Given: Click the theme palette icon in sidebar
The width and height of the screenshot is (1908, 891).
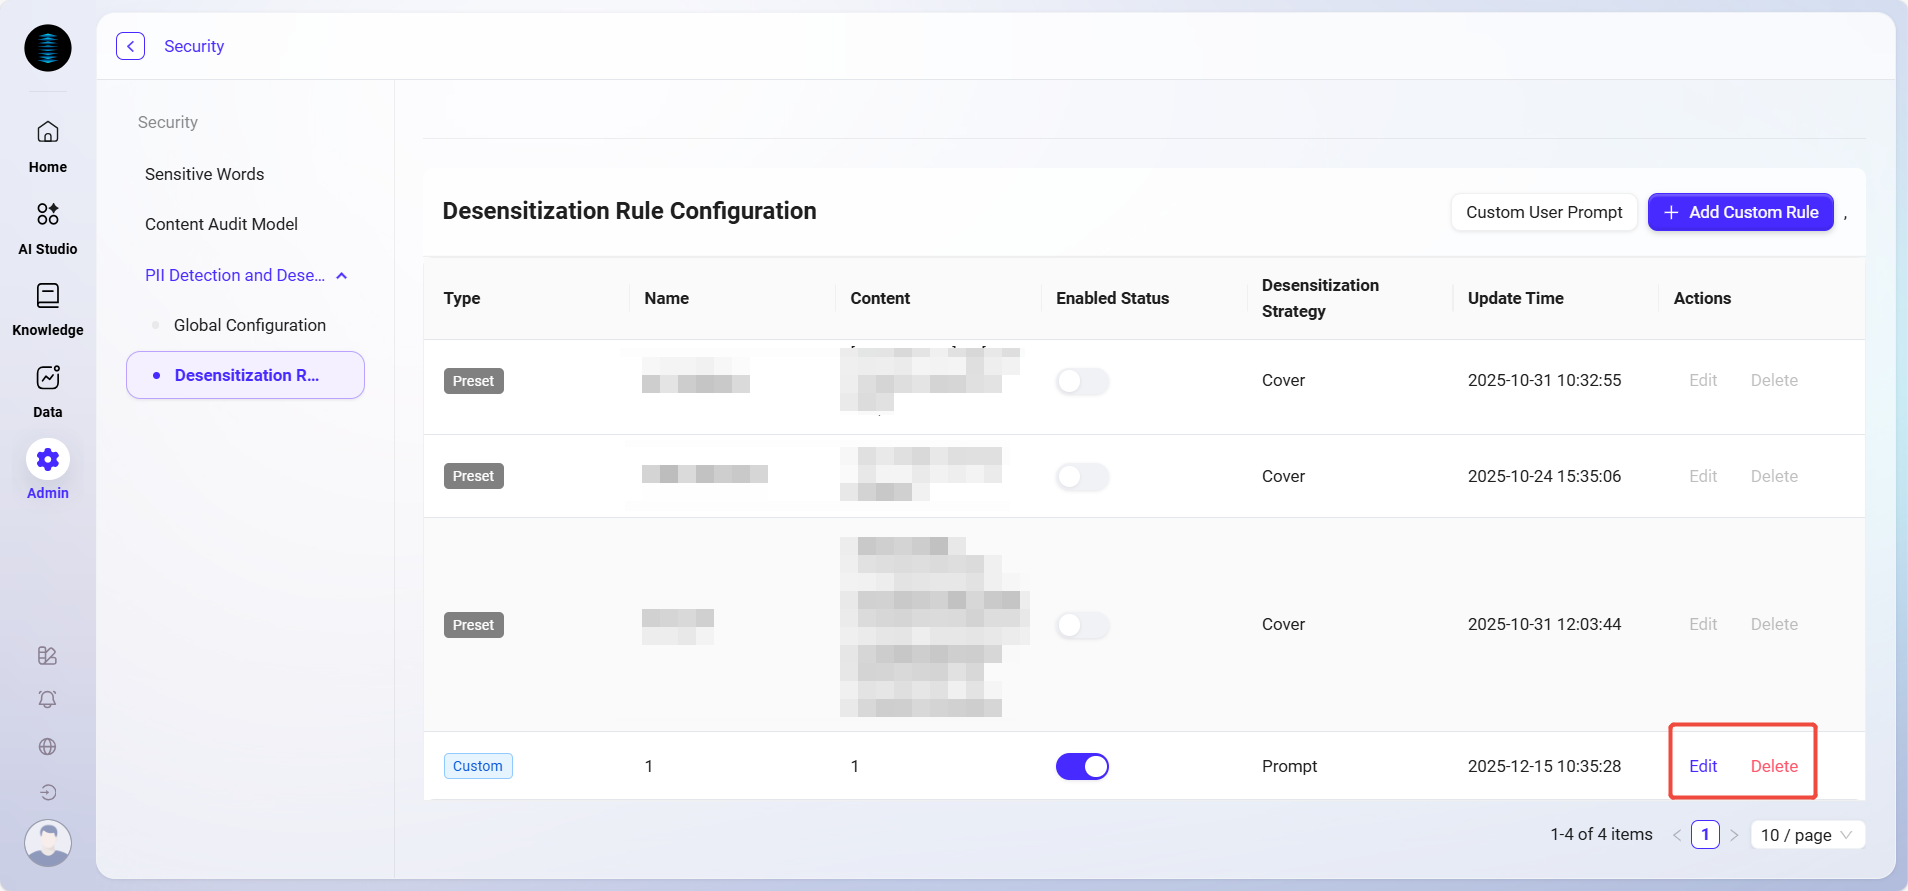Looking at the screenshot, I should coord(47,655).
